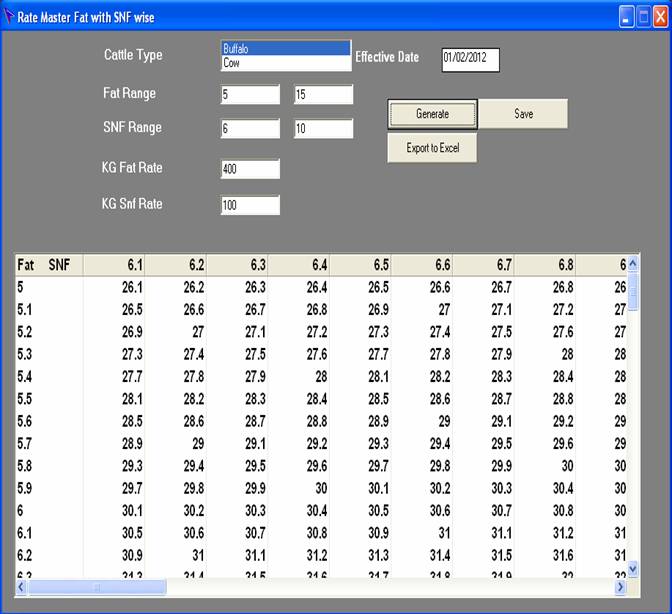Edit the Fat Range maximum field
This screenshot has width=672, height=614.
pyautogui.click(x=323, y=95)
